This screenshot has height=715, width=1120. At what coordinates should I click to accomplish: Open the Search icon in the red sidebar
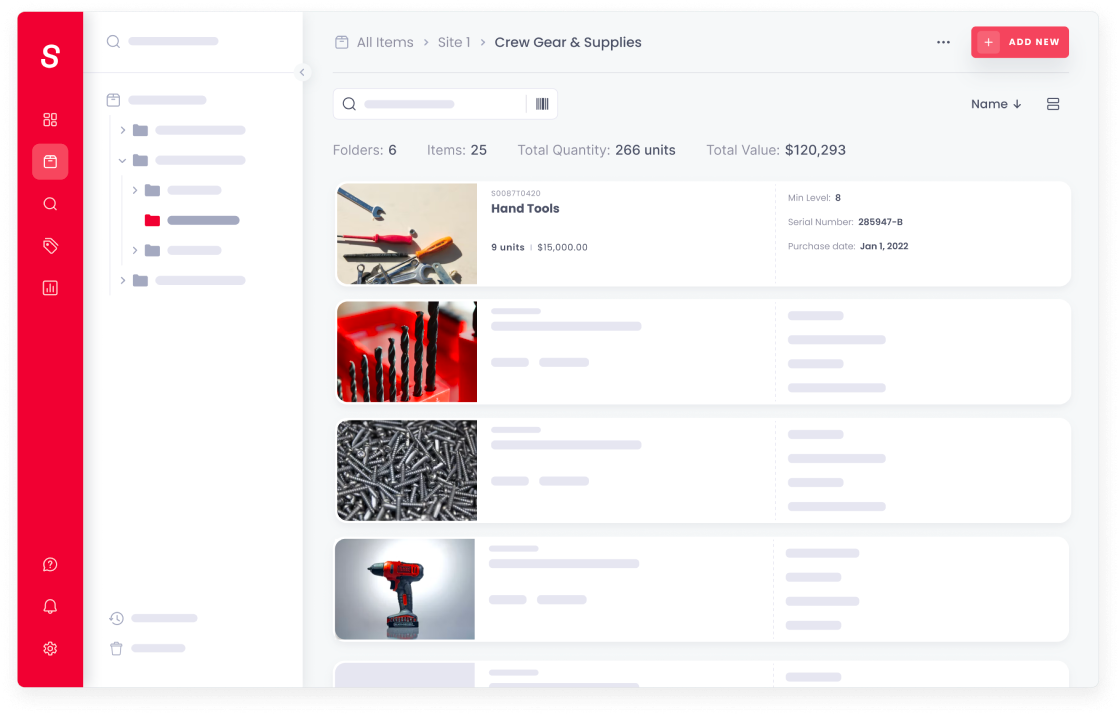point(50,203)
